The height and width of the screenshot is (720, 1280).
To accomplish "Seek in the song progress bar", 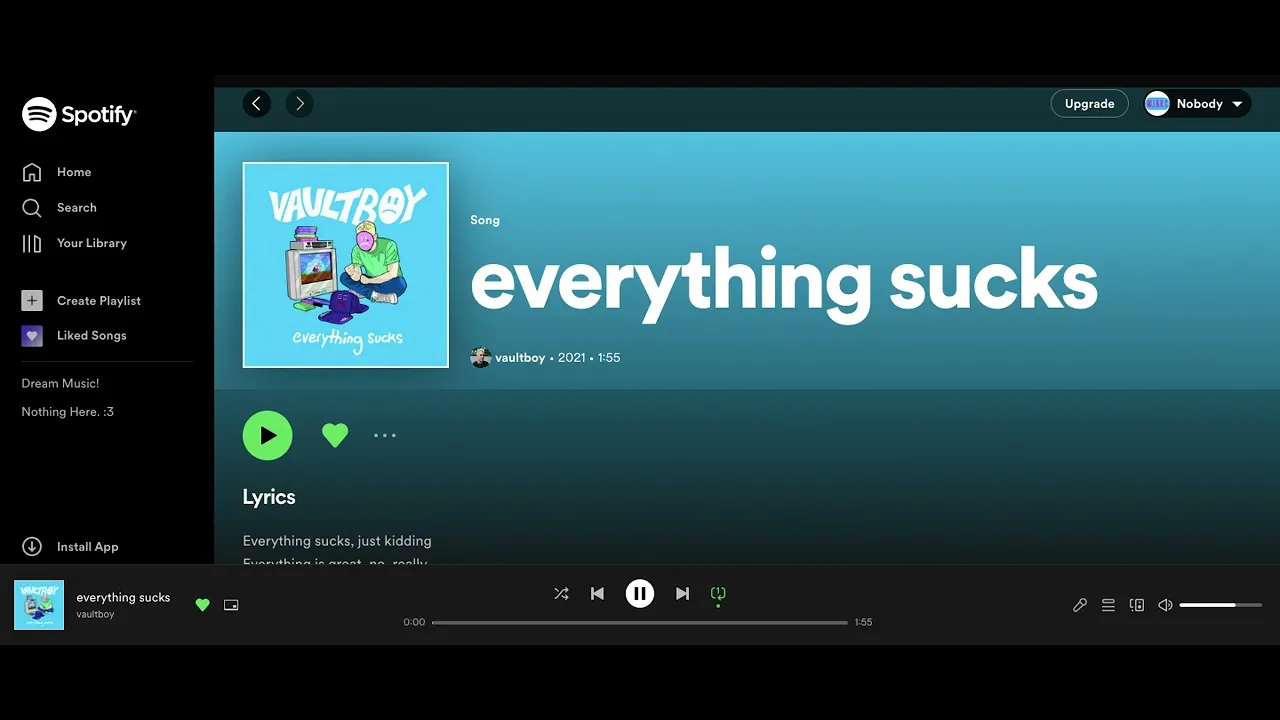I will pos(640,622).
